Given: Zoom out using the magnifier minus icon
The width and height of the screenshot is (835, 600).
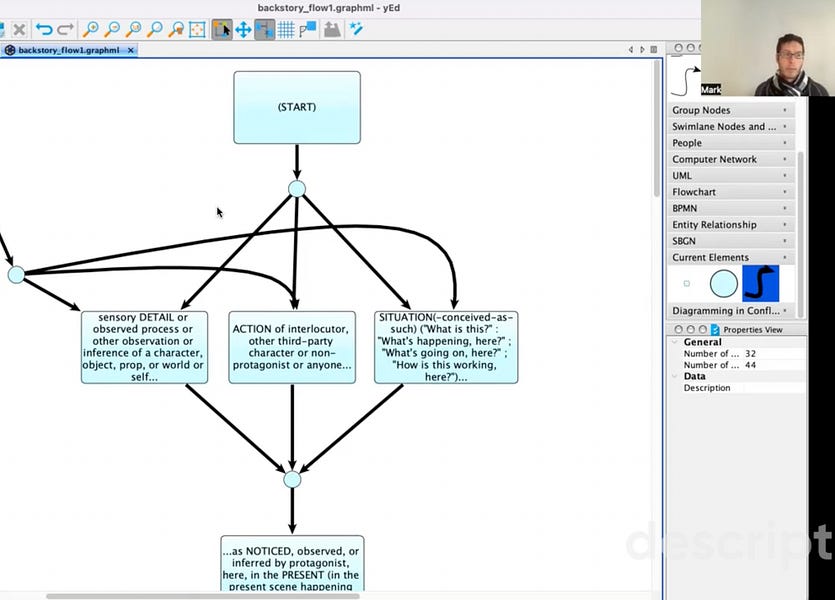Looking at the screenshot, I should pos(111,29).
